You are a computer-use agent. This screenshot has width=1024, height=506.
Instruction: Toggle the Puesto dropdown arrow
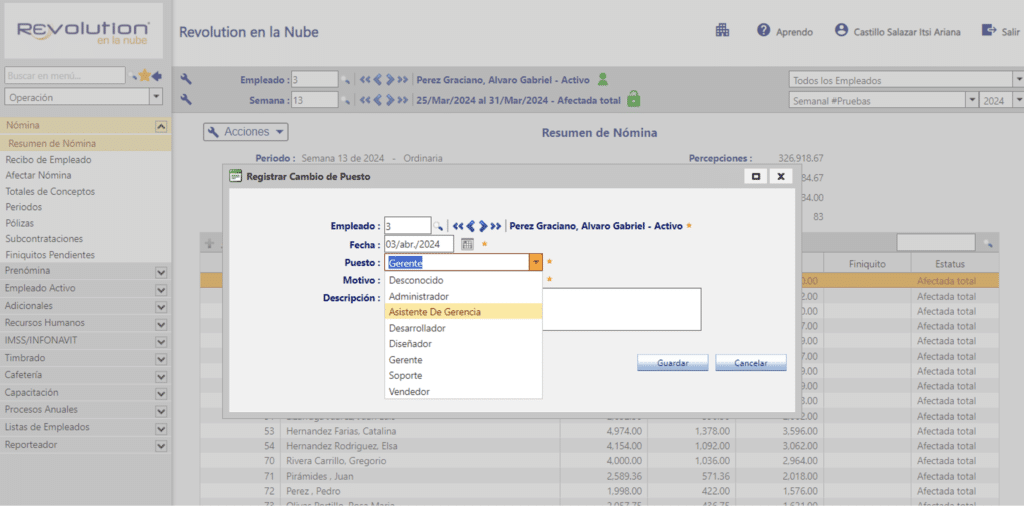click(x=536, y=263)
